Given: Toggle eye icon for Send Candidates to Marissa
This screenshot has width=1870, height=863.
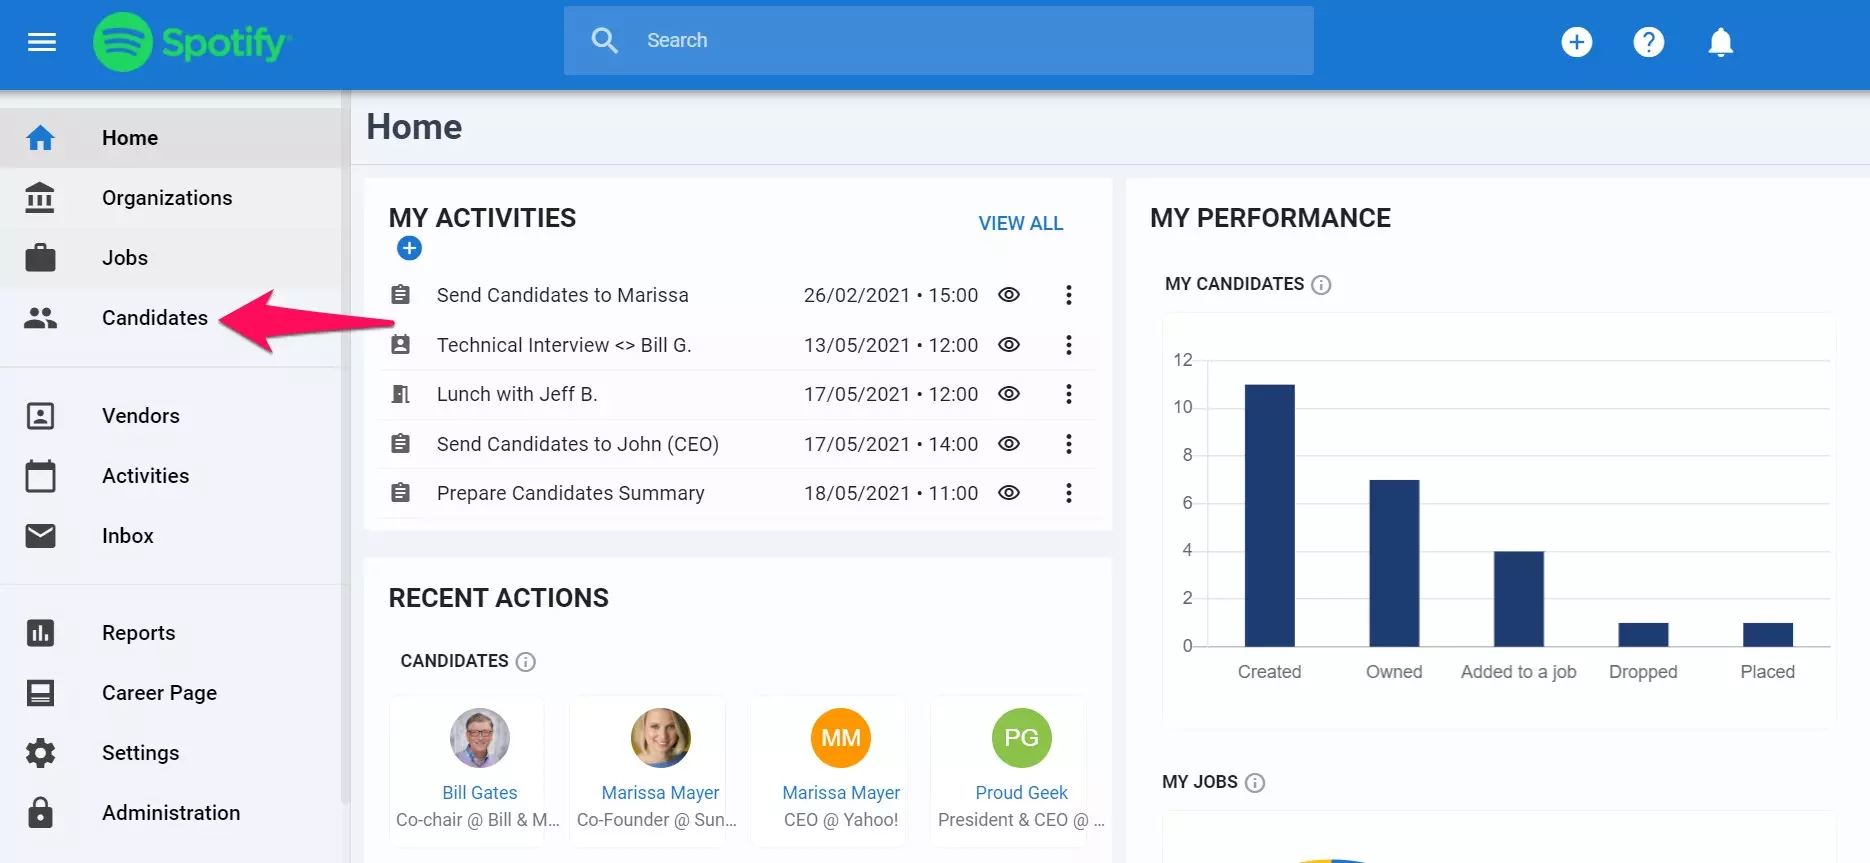Looking at the screenshot, I should click(x=1009, y=295).
